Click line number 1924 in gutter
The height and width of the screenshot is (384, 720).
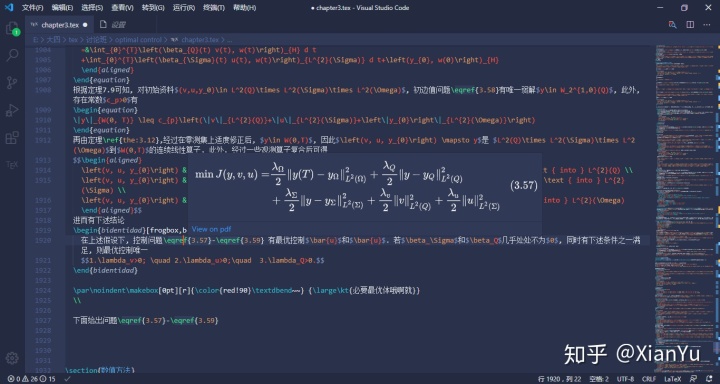pos(43,290)
